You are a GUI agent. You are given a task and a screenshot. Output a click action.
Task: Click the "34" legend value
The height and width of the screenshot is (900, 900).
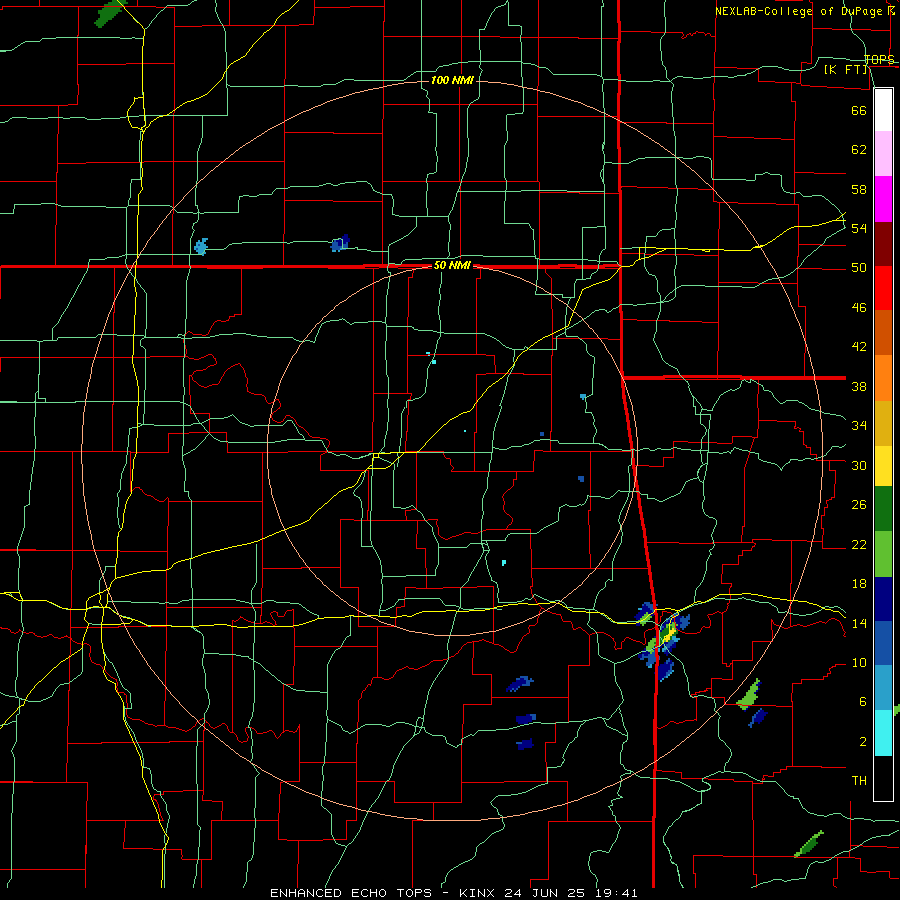(859, 425)
